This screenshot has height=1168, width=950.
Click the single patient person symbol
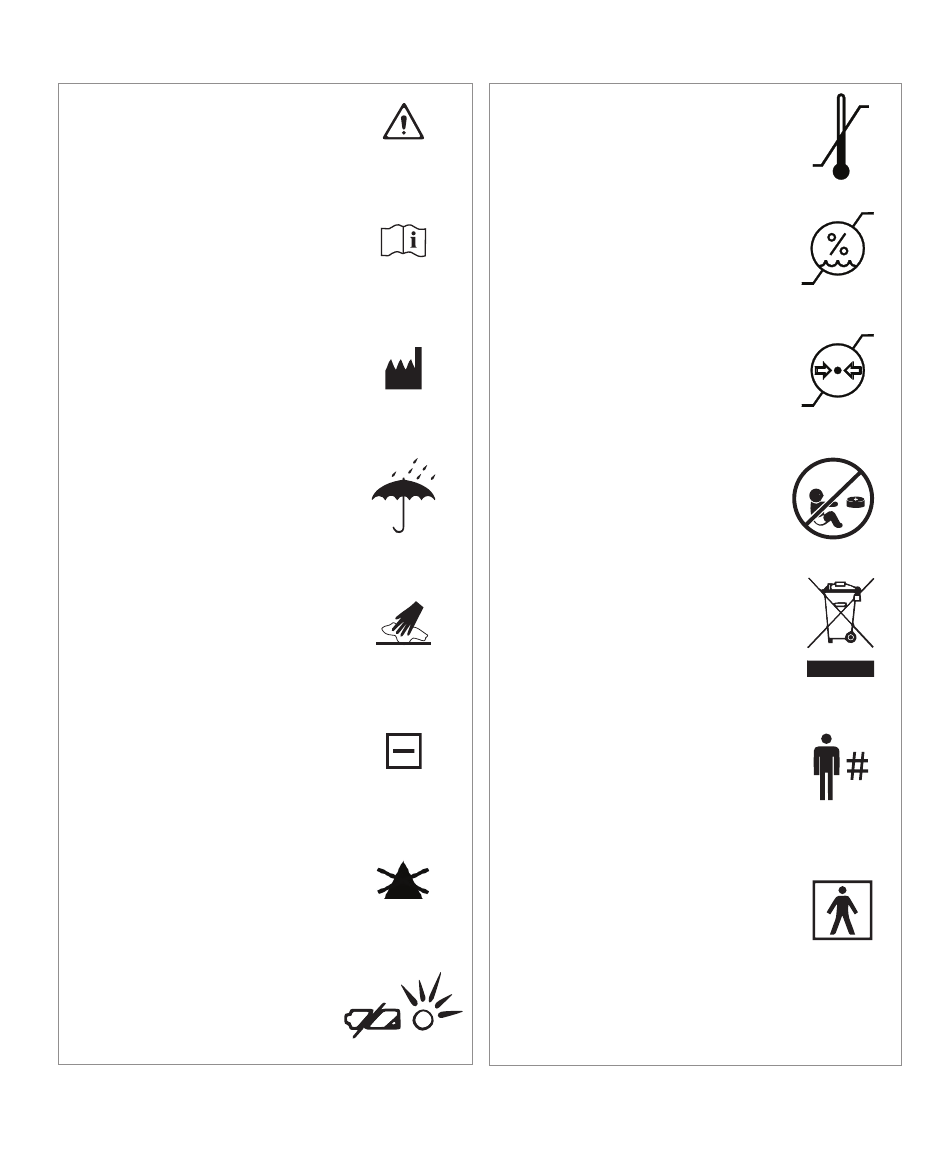click(826, 767)
